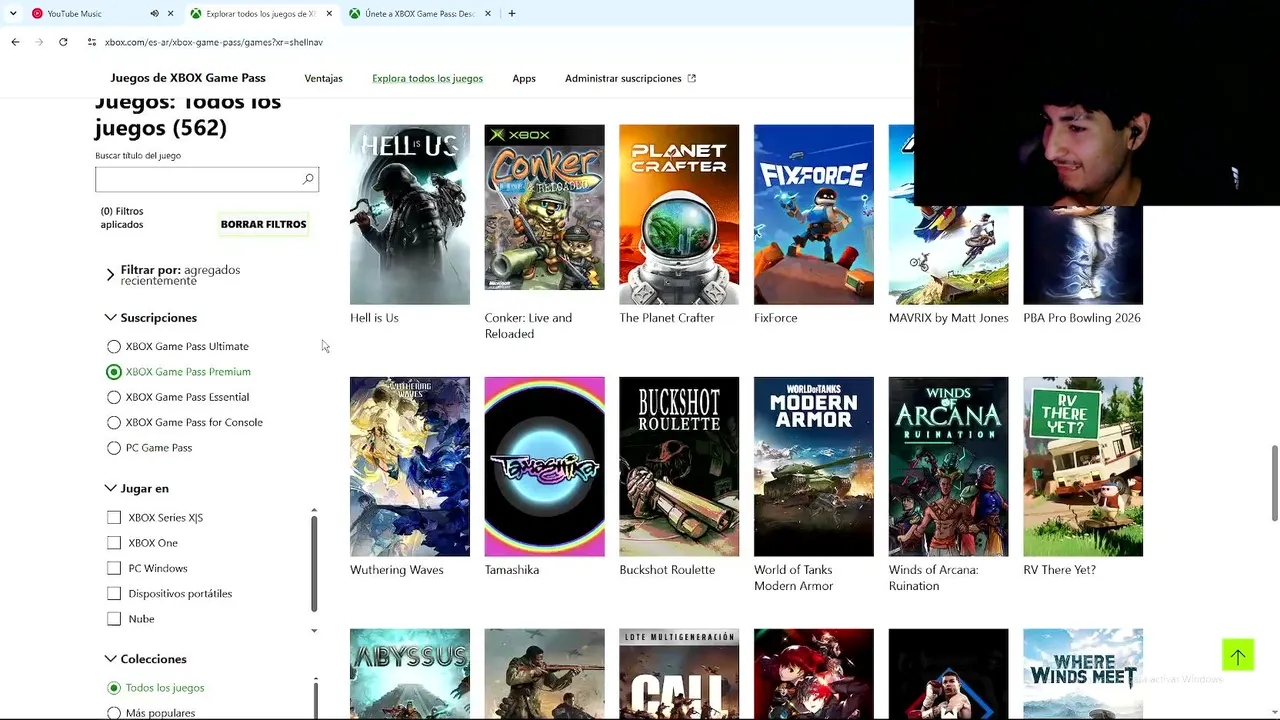Click the 'Buckshot Roulette' title link

(x=667, y=570)
